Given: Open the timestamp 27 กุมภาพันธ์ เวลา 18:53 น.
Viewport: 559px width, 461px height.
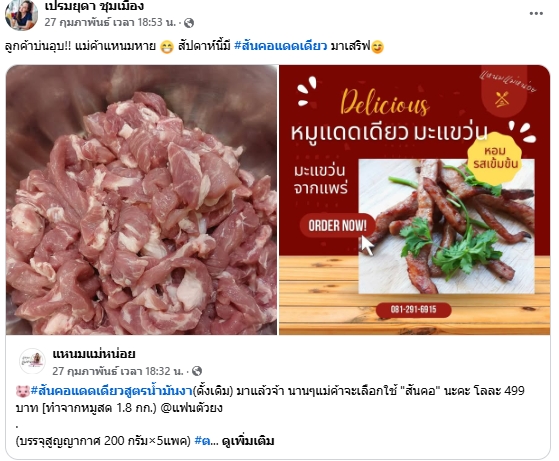Looking at the screenshot, I should (x=110, y=22).
